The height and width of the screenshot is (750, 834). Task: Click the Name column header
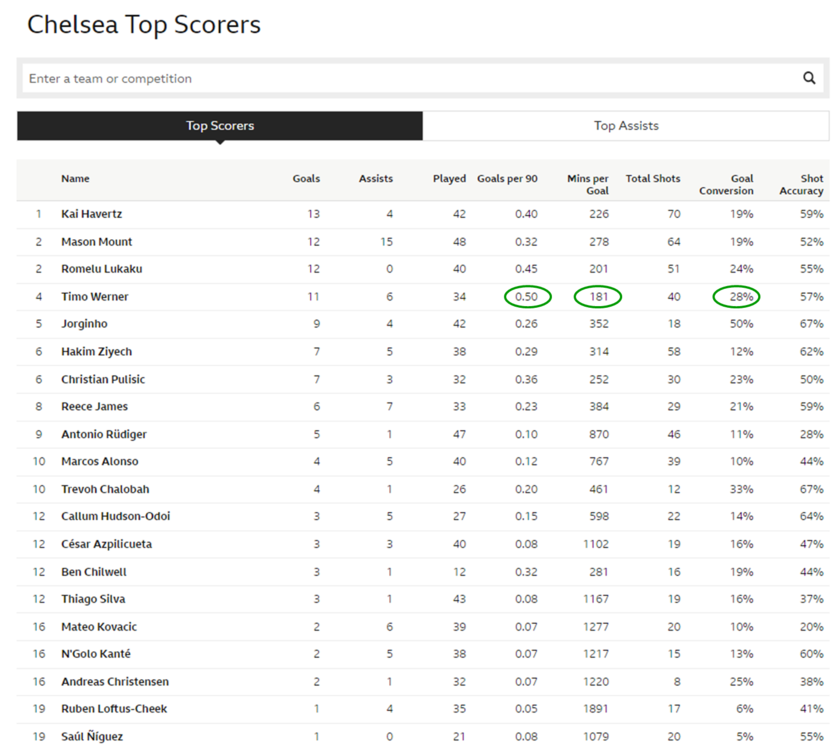click(x=75, y=179)
